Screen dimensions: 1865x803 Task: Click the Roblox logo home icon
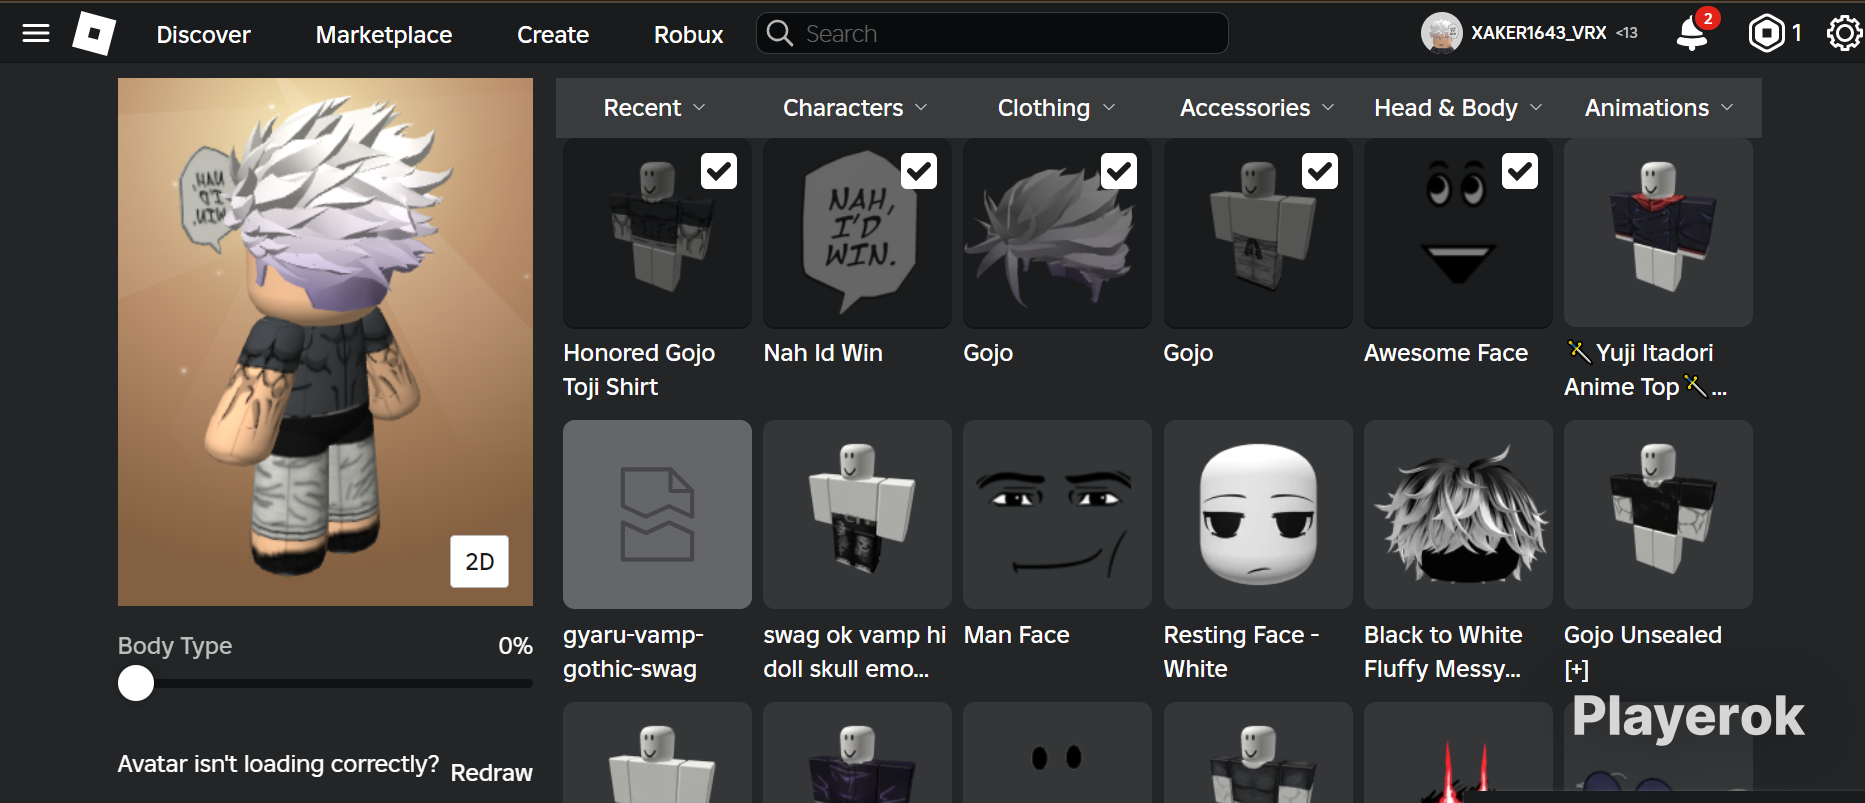coord(94,34)
